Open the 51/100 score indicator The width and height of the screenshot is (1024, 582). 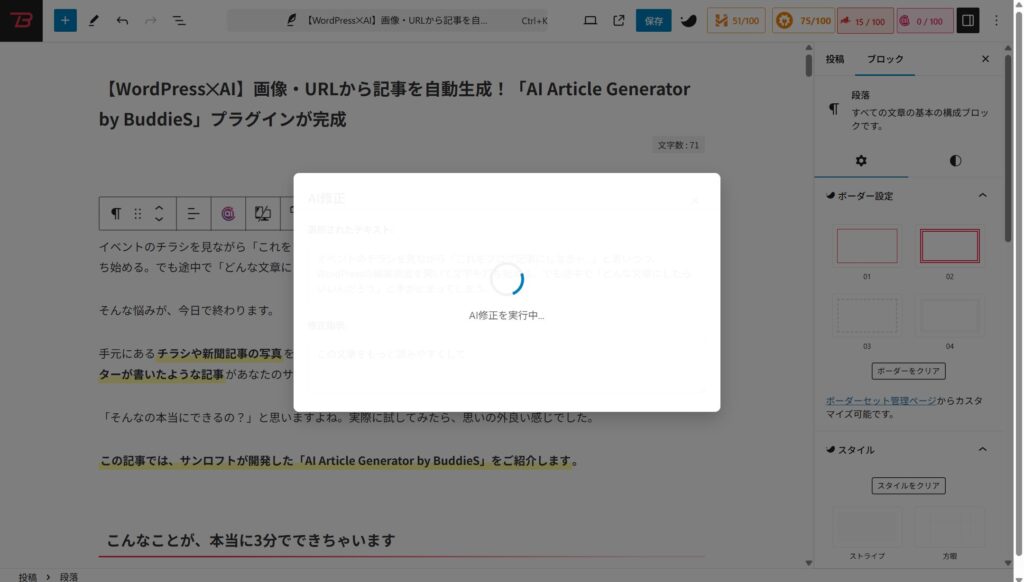tap(736, 21)
